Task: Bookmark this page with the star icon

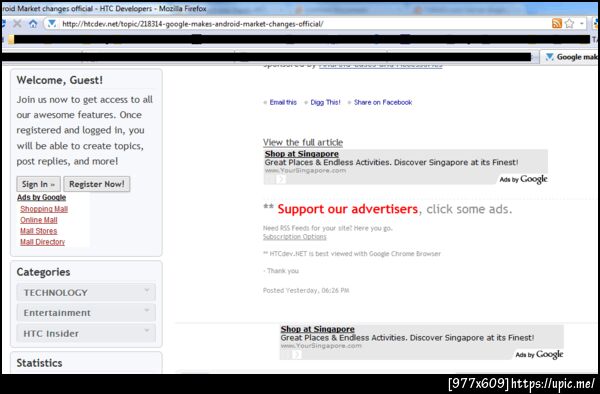Action: click(x=569, y=23)
